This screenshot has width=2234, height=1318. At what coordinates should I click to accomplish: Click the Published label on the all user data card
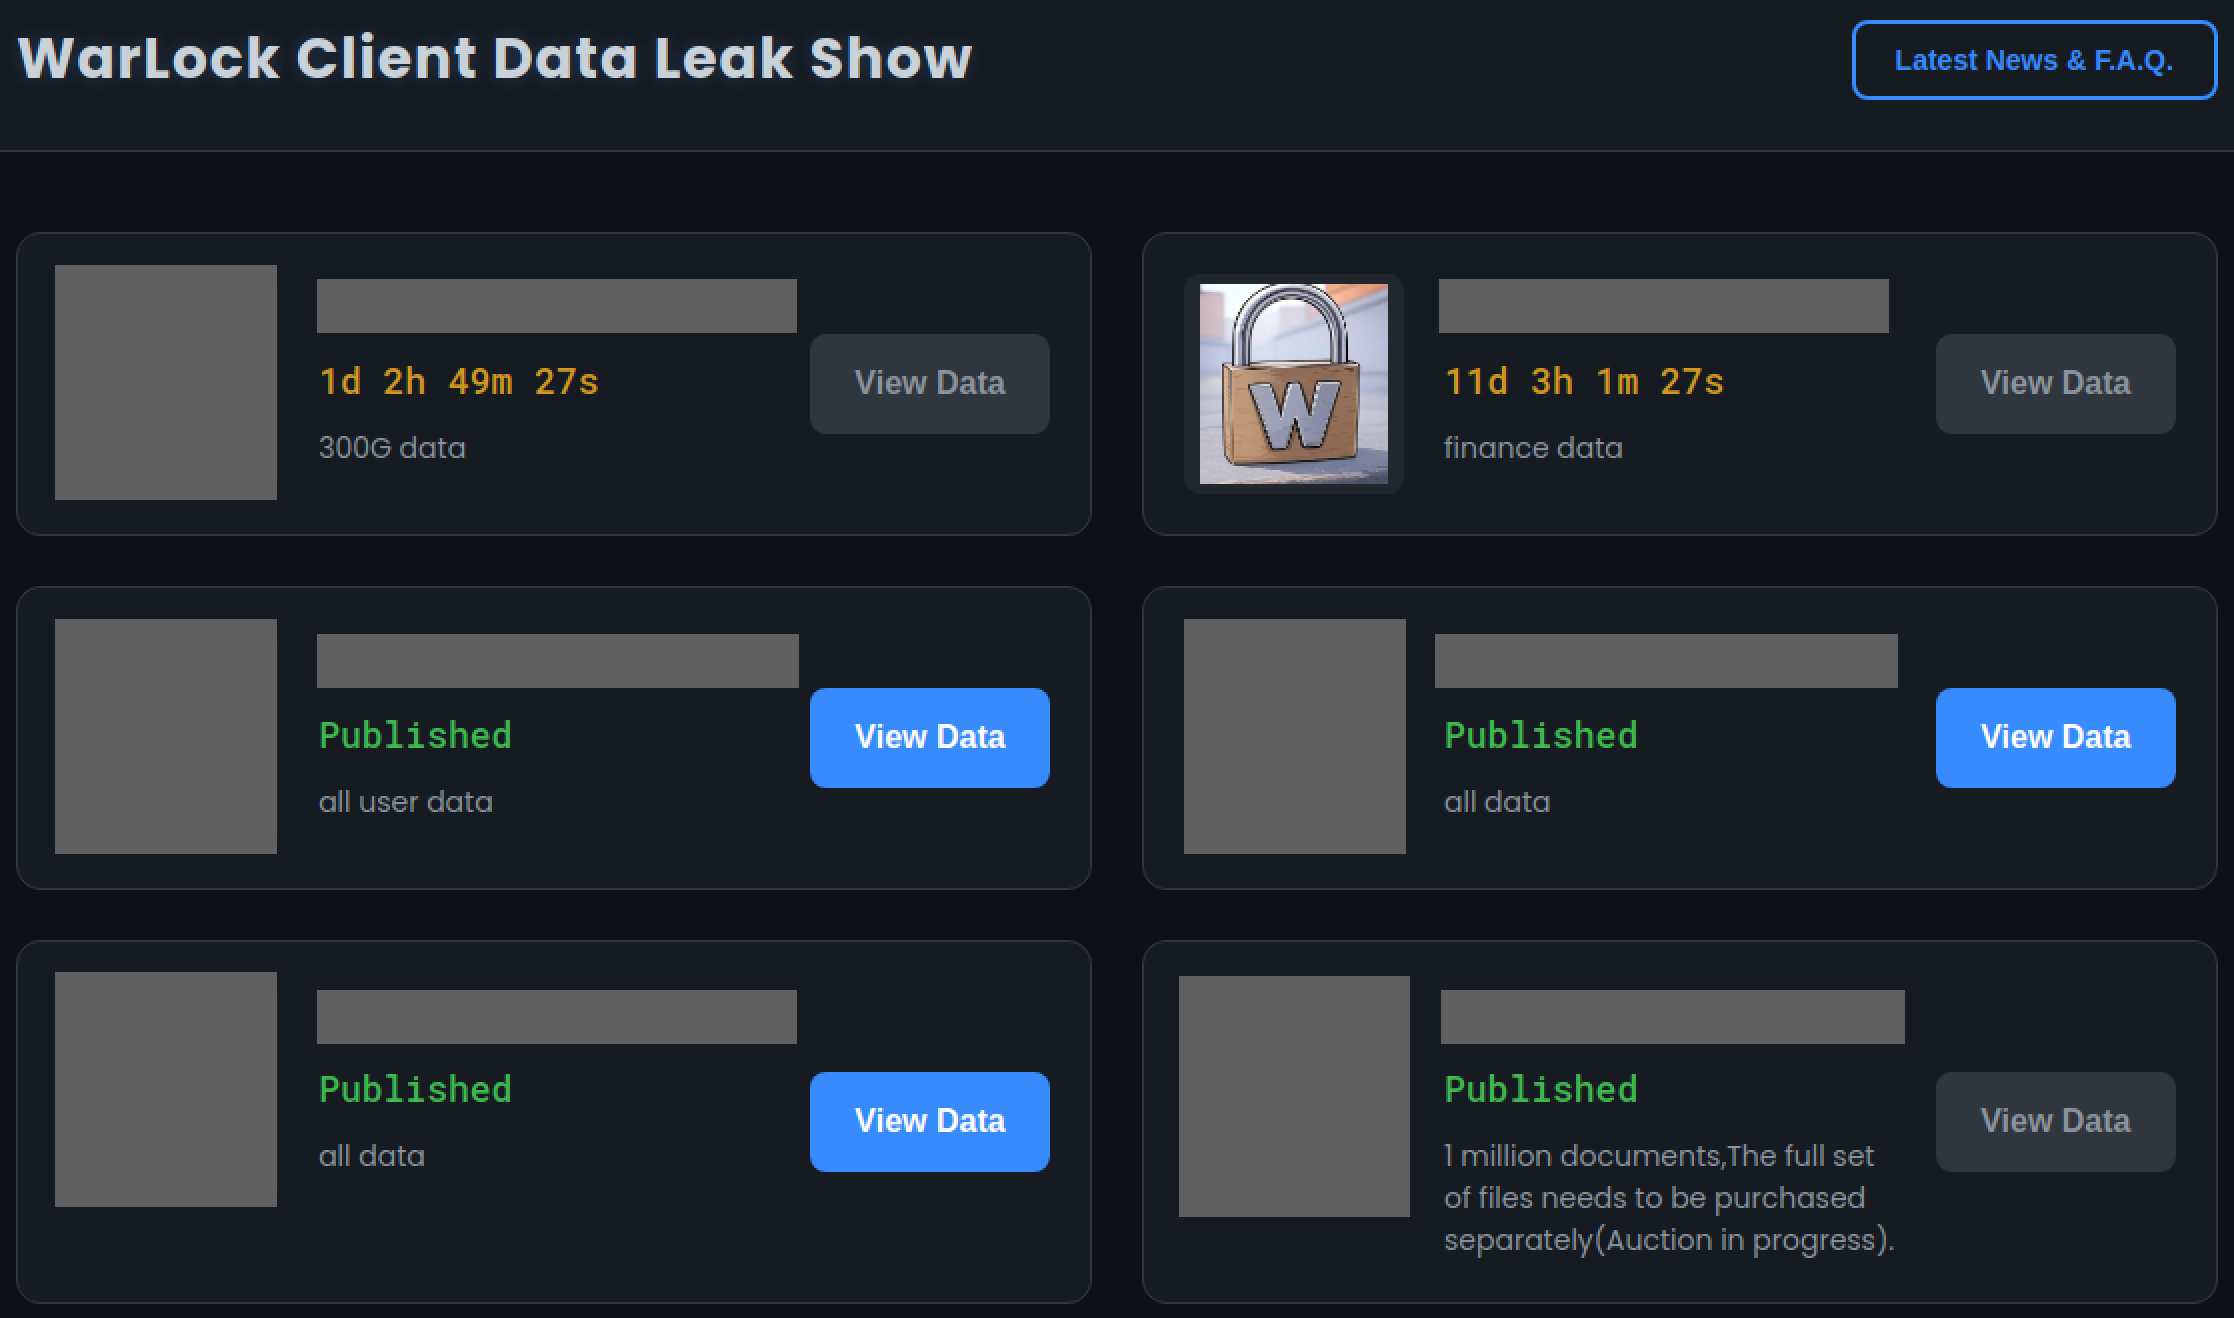[415, 736]
